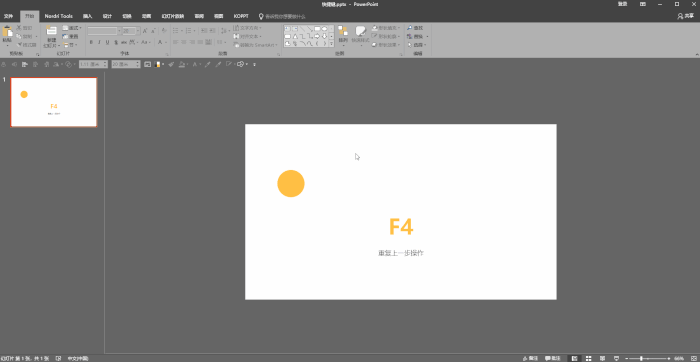Image resolution: width=700 pixels, height=362 pixels.
Task: Adjust the zoom slider handle
Action: 641,358
